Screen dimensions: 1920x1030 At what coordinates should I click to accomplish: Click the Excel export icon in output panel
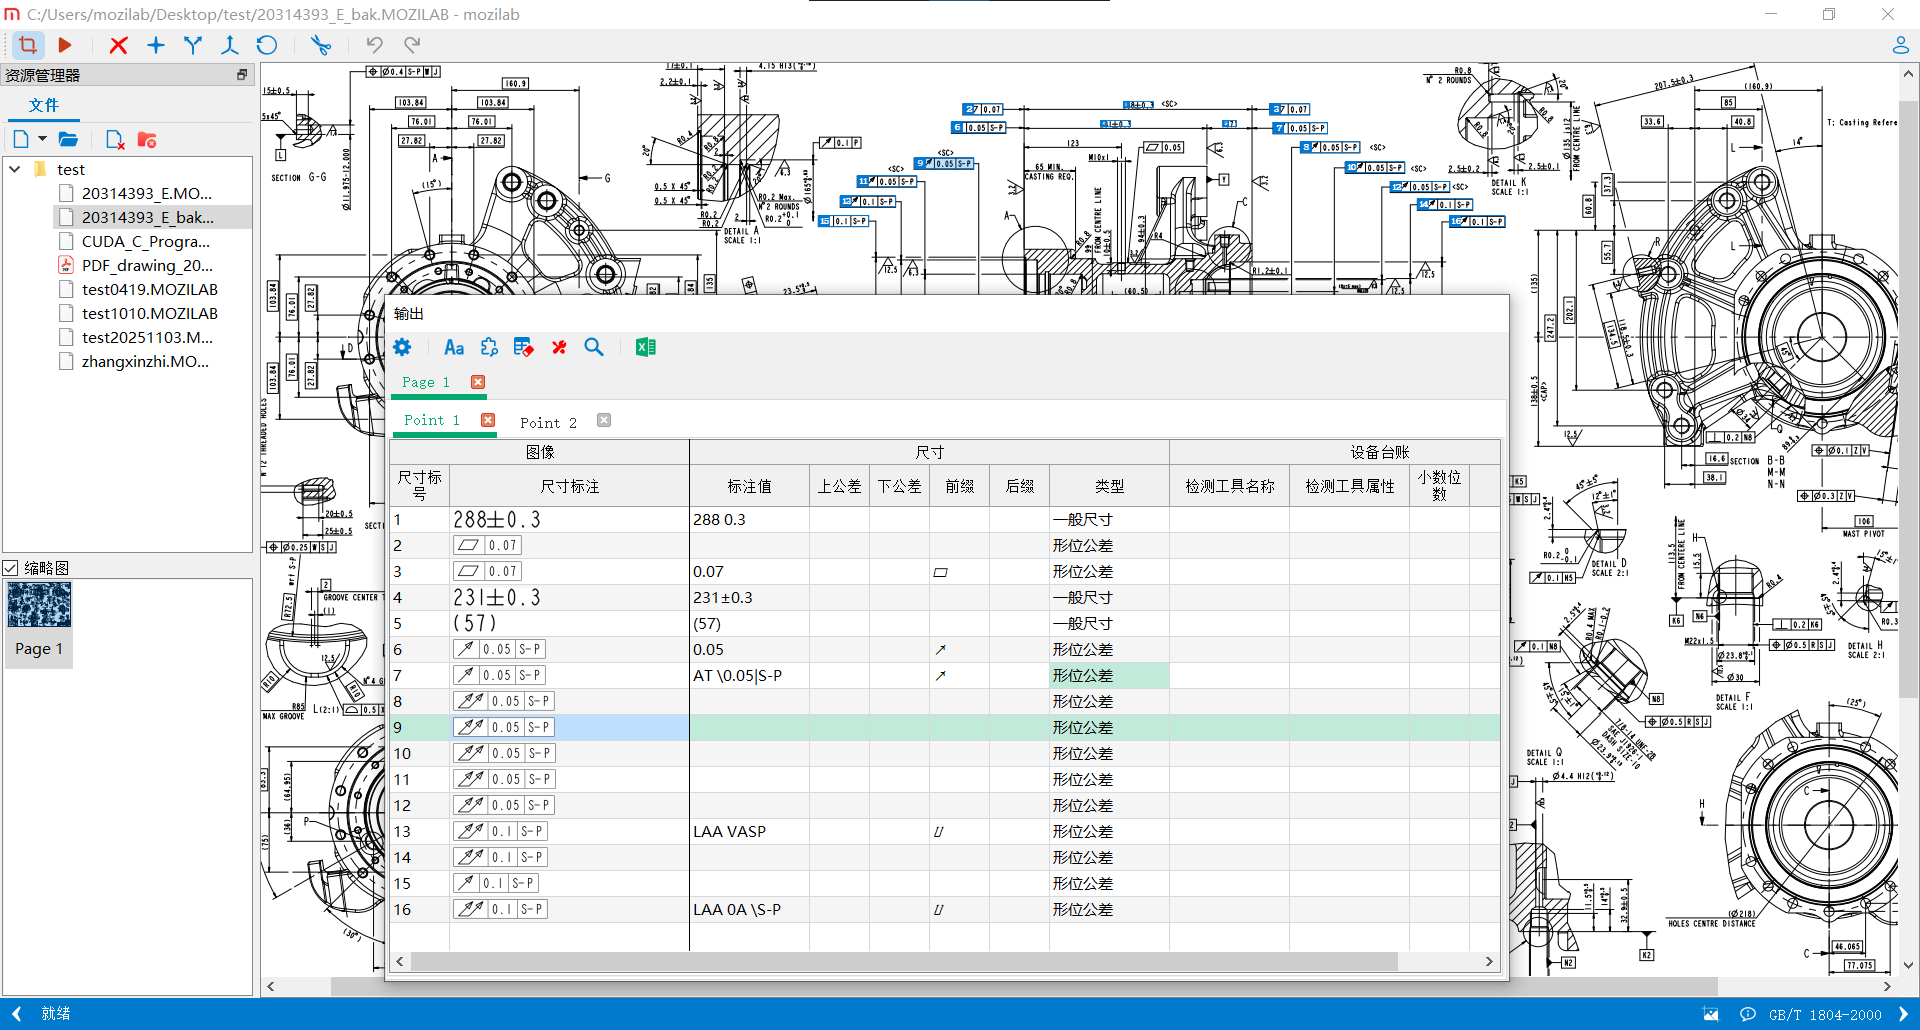645,347
